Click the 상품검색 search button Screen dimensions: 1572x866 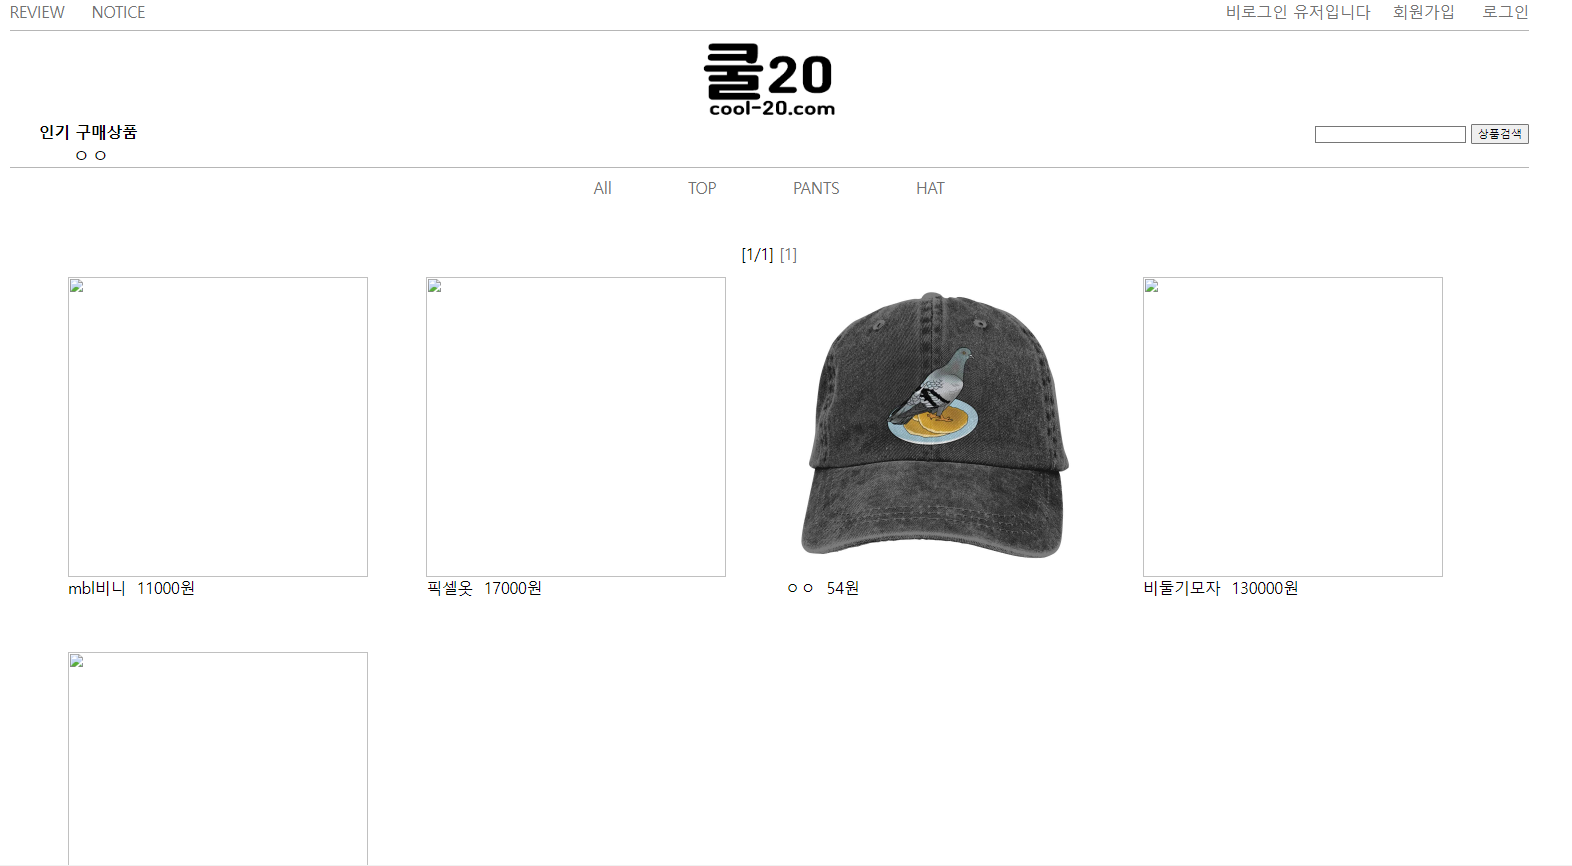pos(1499,134)
